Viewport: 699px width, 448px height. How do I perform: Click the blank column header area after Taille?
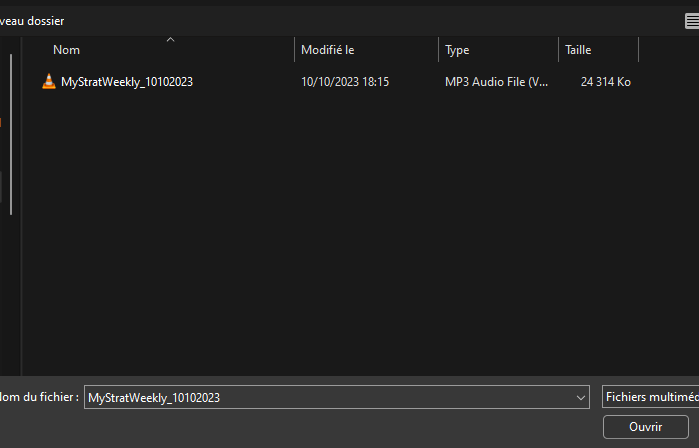tap(668, 50)
